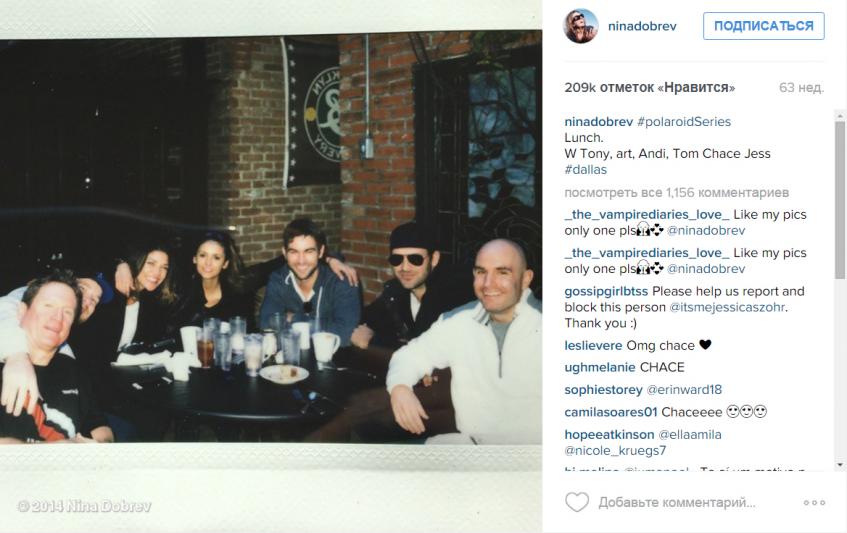Open leslievere commenter profile
The image size is (847, 533).
click(593, 346)
